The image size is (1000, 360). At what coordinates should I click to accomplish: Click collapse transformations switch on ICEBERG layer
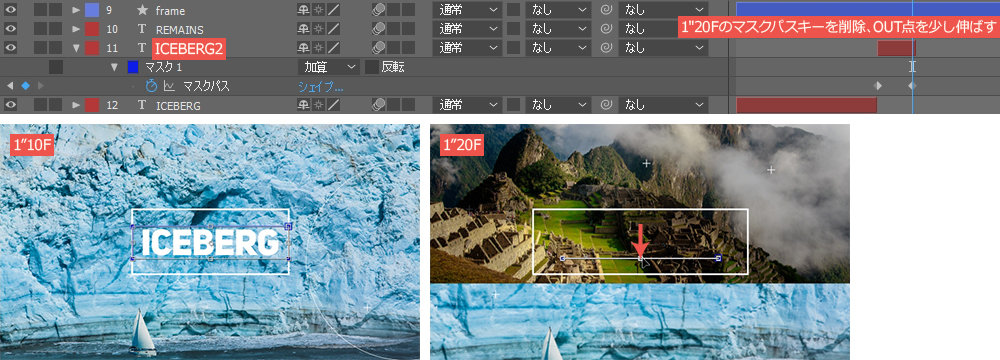pos(318,105)
